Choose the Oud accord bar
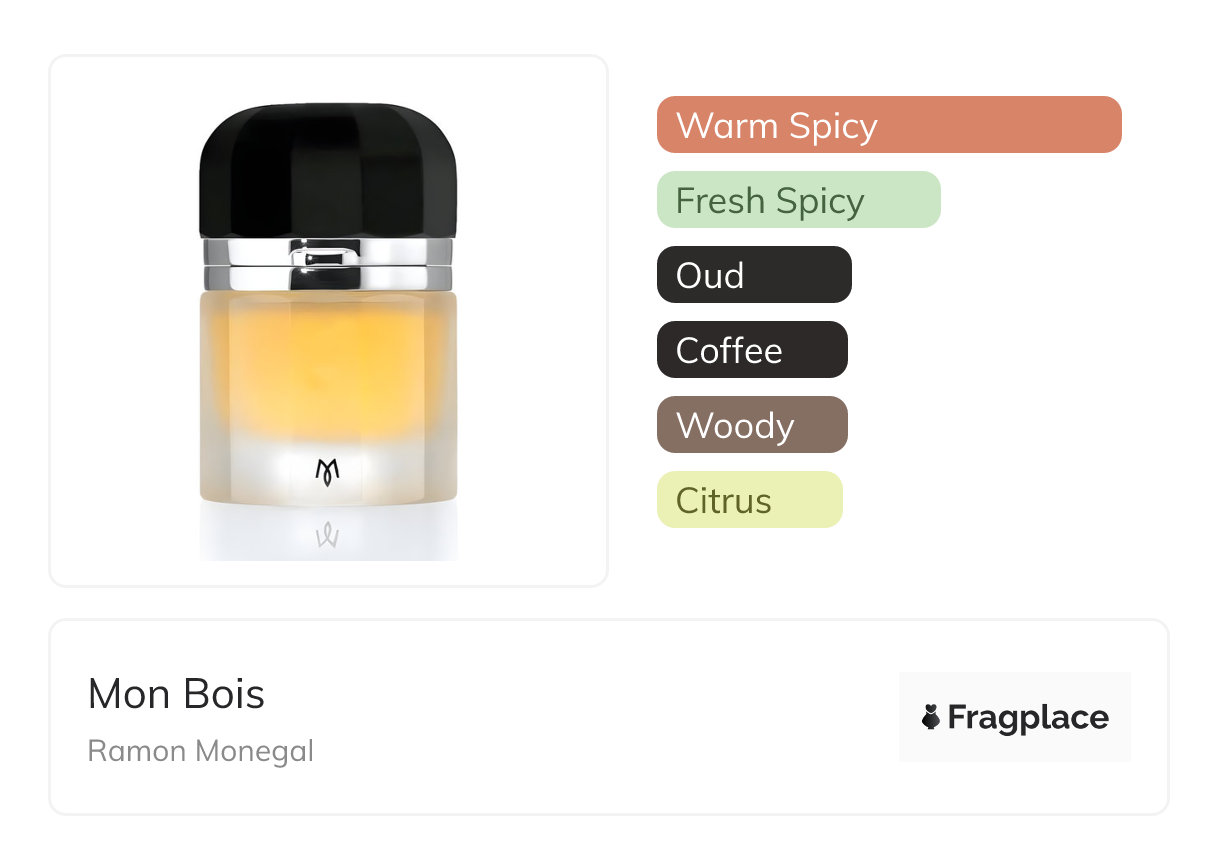 (x=753, y=275)
